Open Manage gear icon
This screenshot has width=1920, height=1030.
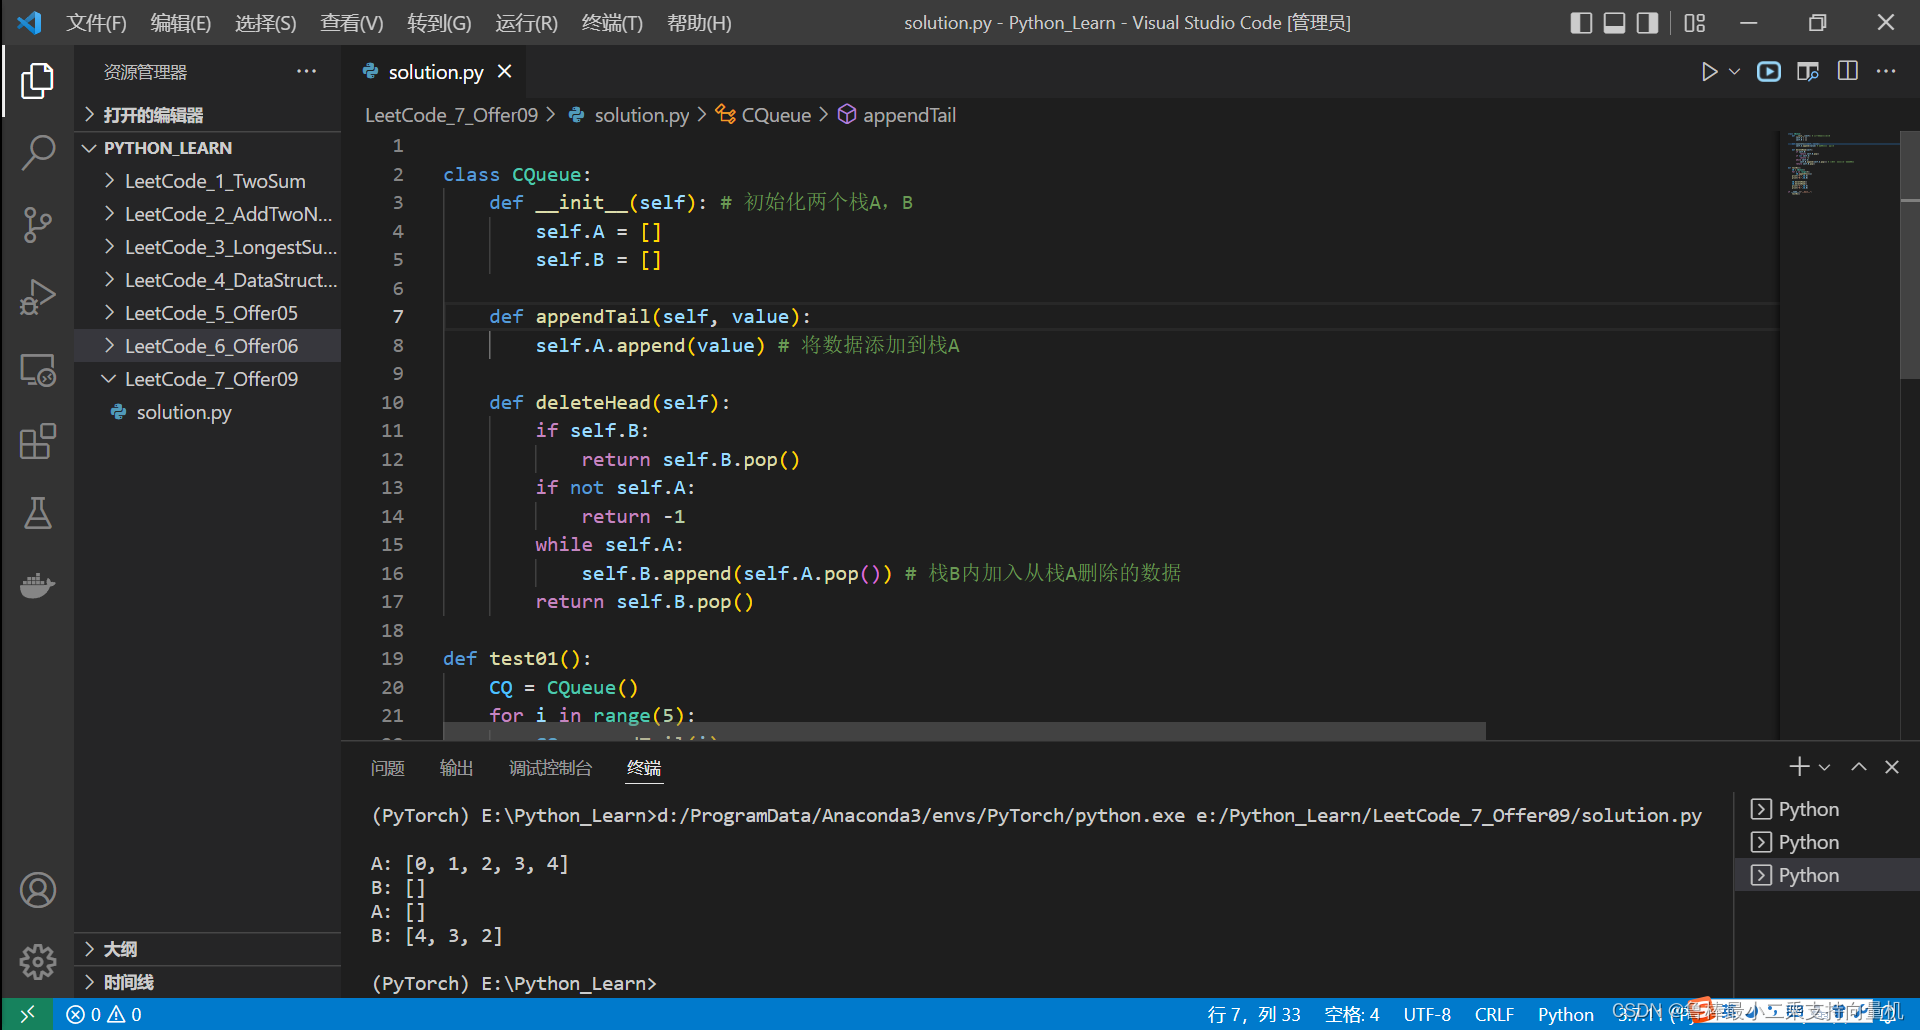(37, 962)
